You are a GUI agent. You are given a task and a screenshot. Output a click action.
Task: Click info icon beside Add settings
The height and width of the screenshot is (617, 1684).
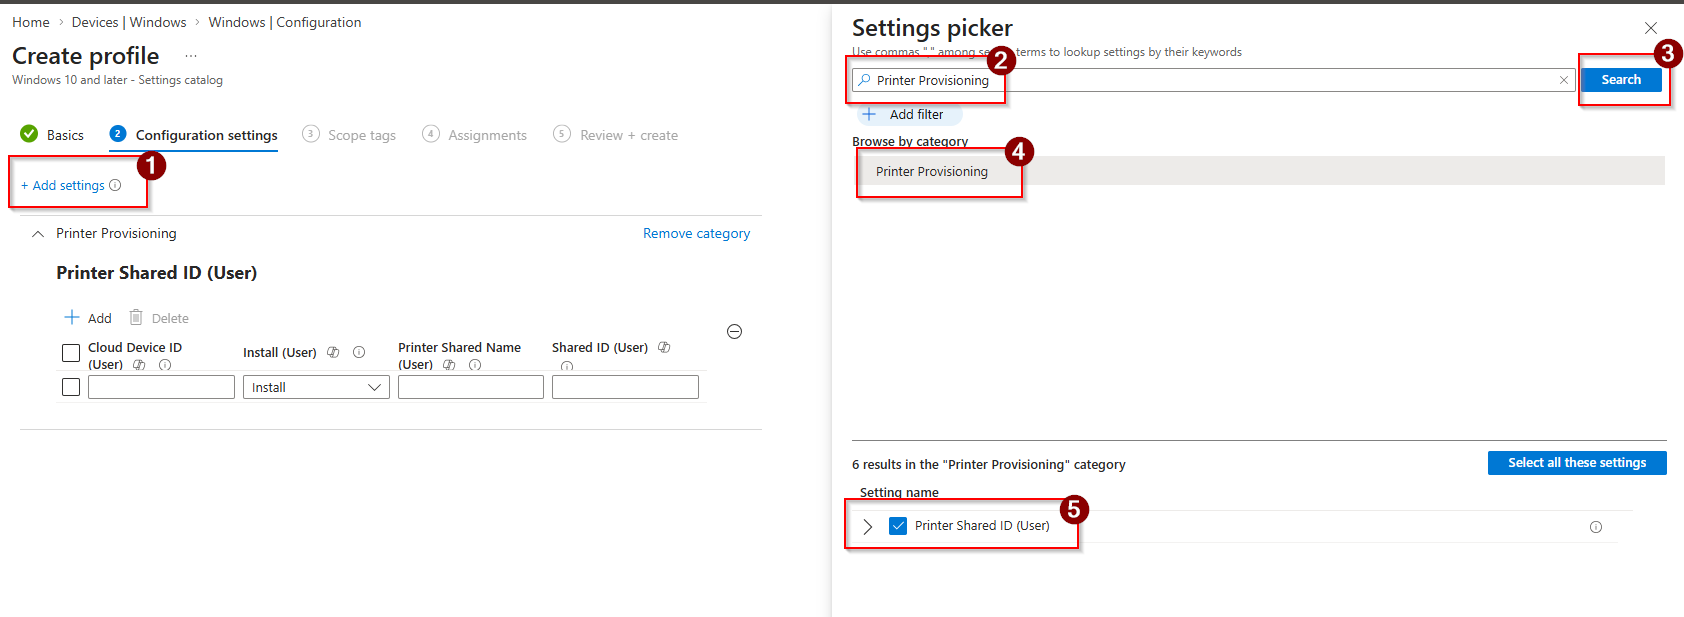115,185
